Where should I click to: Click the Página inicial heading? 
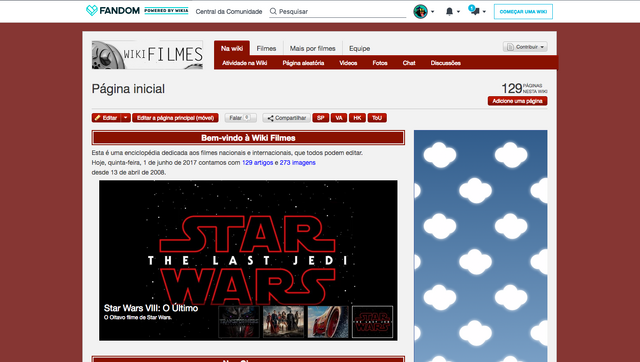point(128,89)
